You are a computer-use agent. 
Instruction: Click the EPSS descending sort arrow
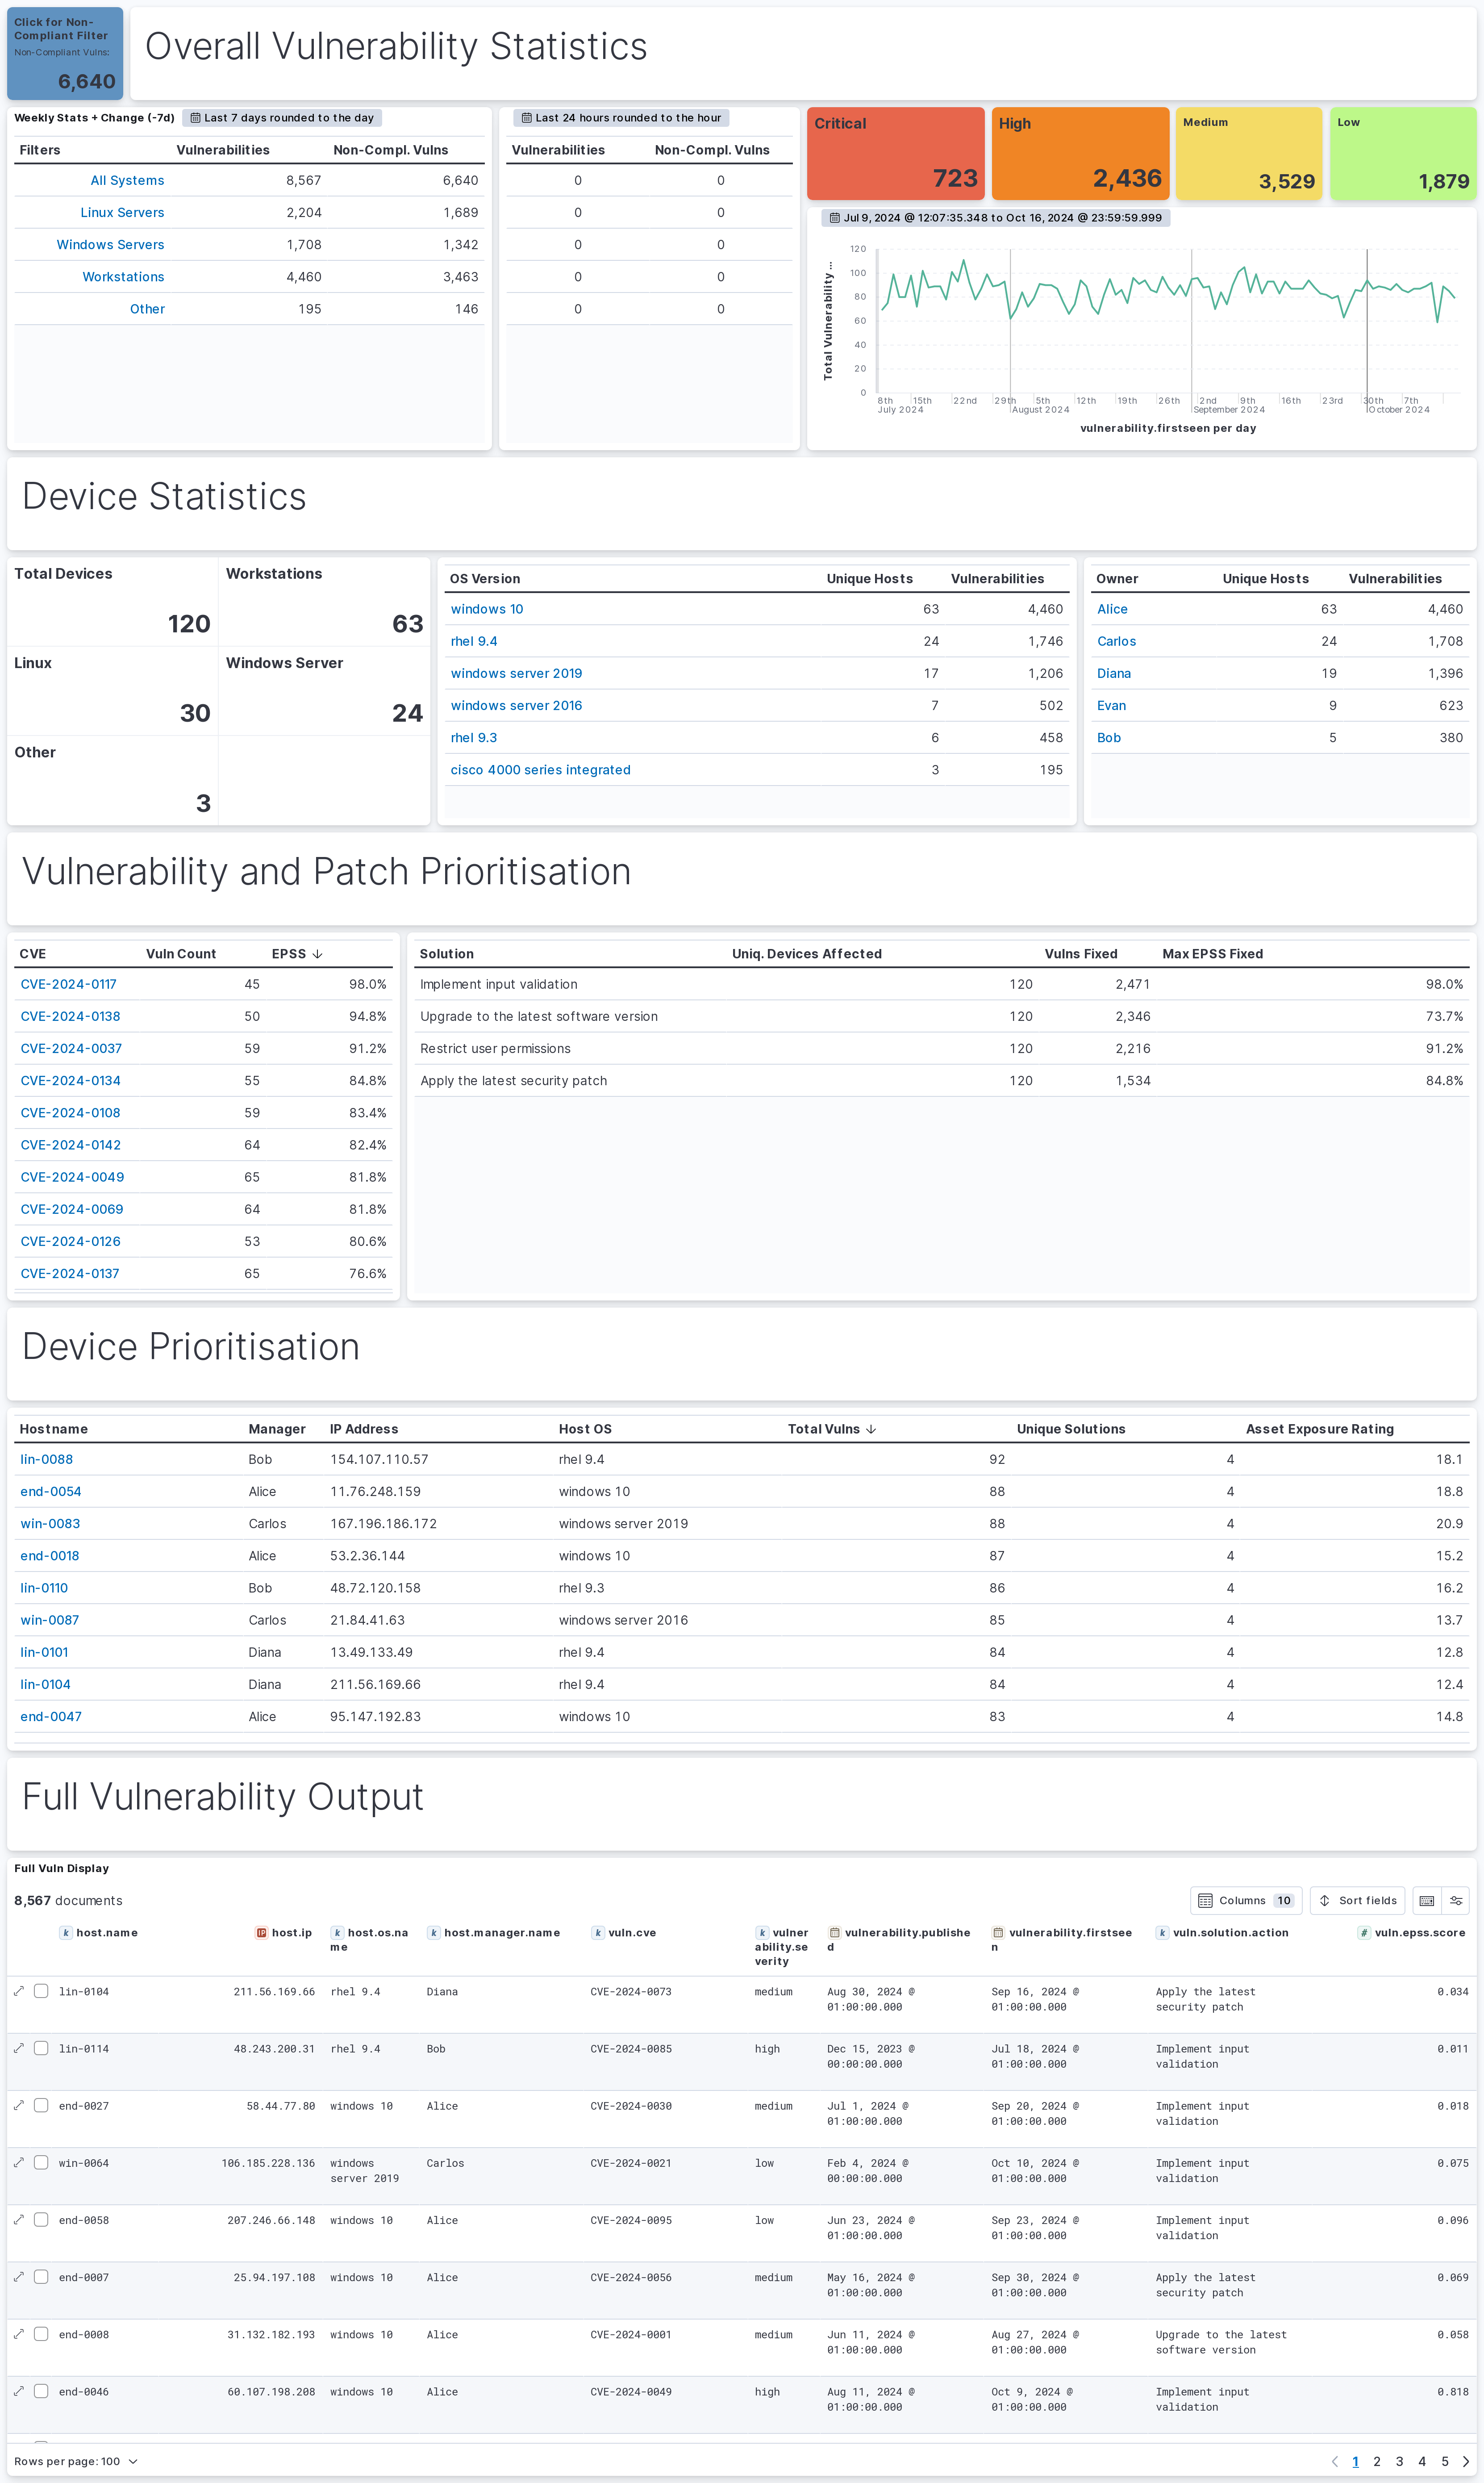point(318,954)
